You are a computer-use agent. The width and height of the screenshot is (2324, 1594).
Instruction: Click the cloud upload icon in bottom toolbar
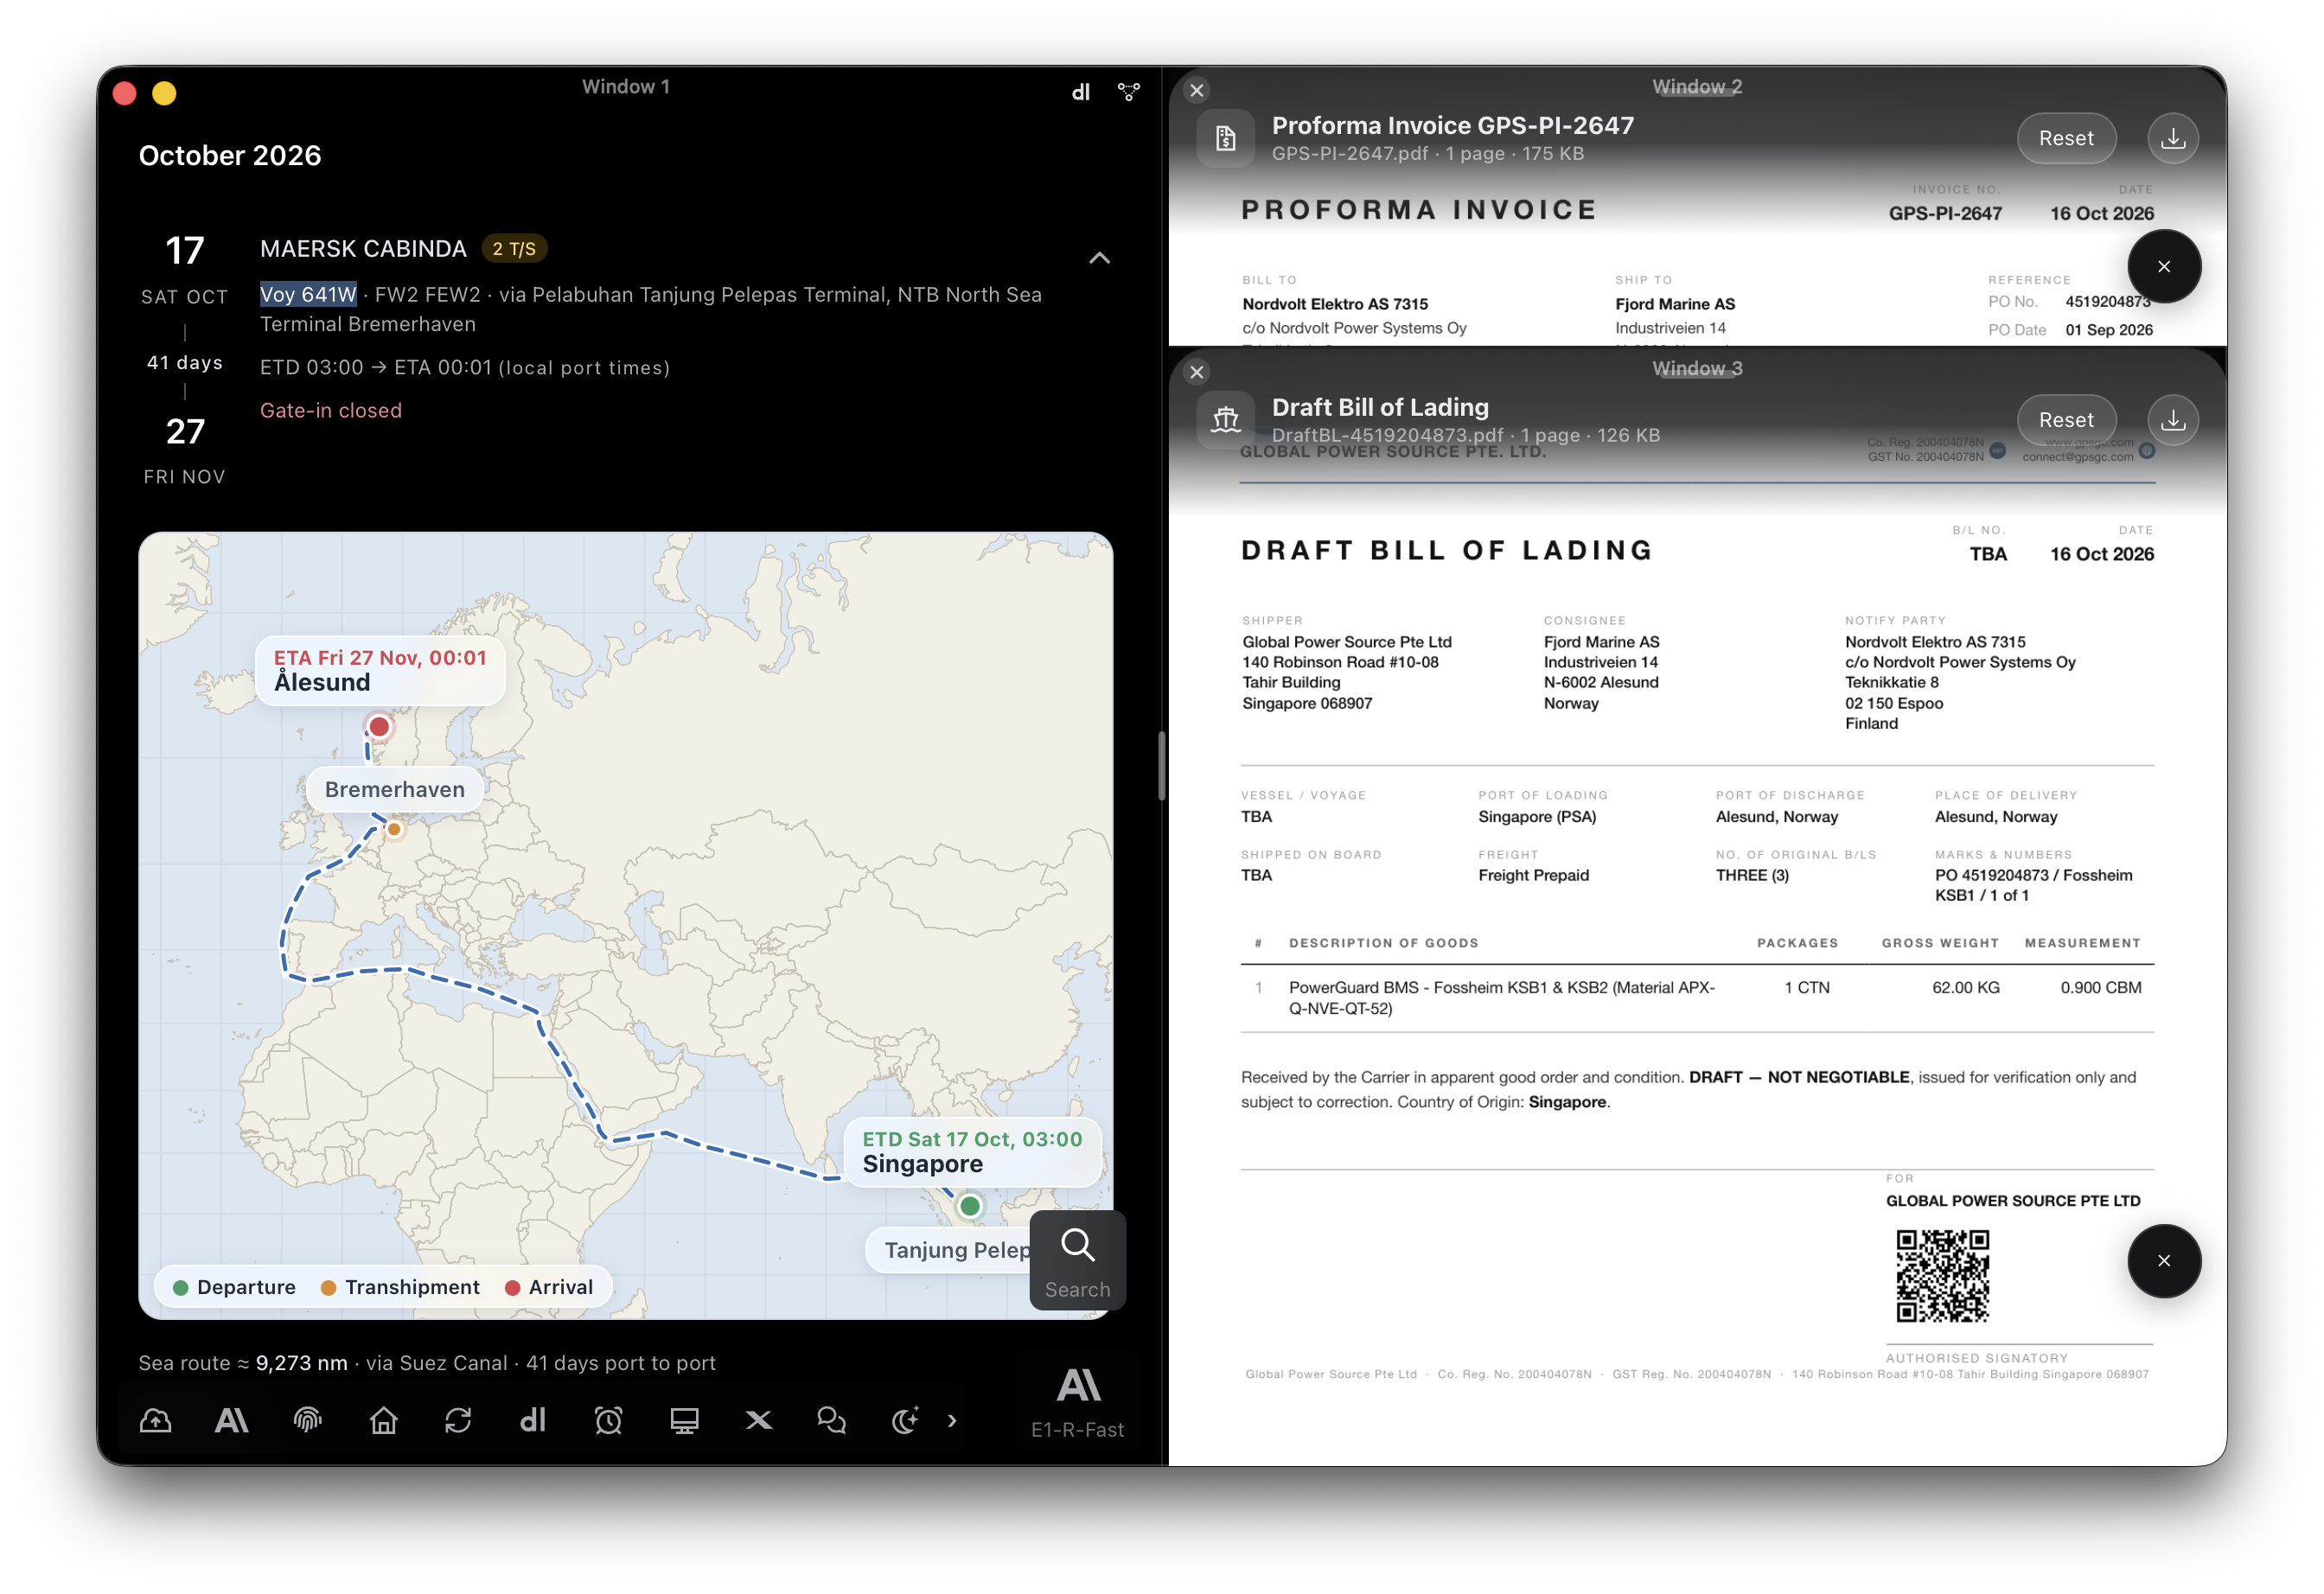pos(155,1420)
